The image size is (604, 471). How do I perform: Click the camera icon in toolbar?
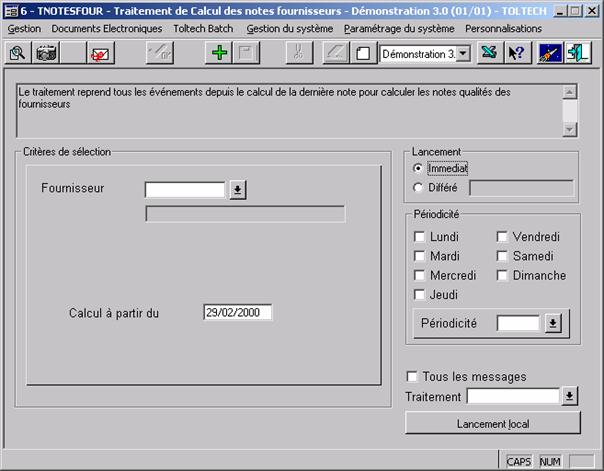(46, 53)
